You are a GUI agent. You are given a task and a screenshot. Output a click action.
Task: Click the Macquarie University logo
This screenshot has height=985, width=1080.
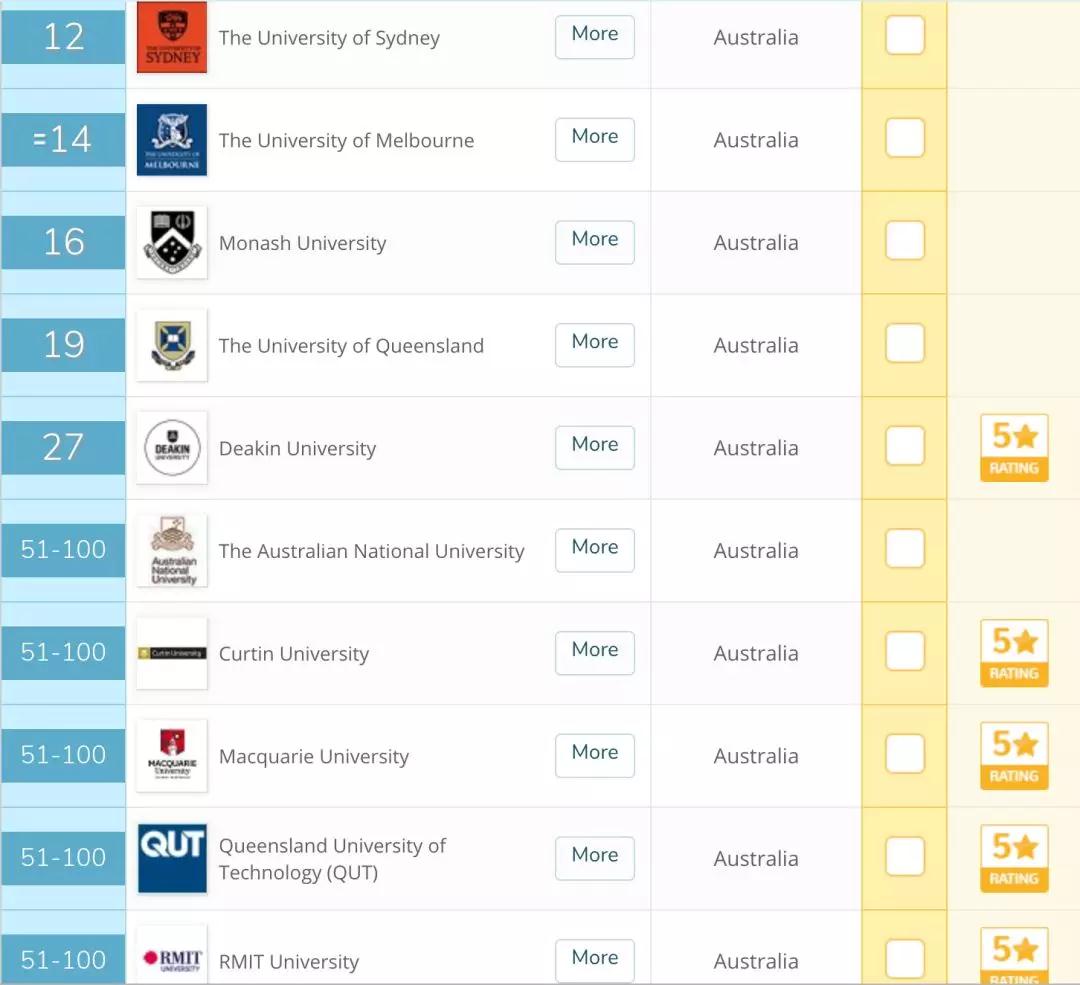point(172,756)
